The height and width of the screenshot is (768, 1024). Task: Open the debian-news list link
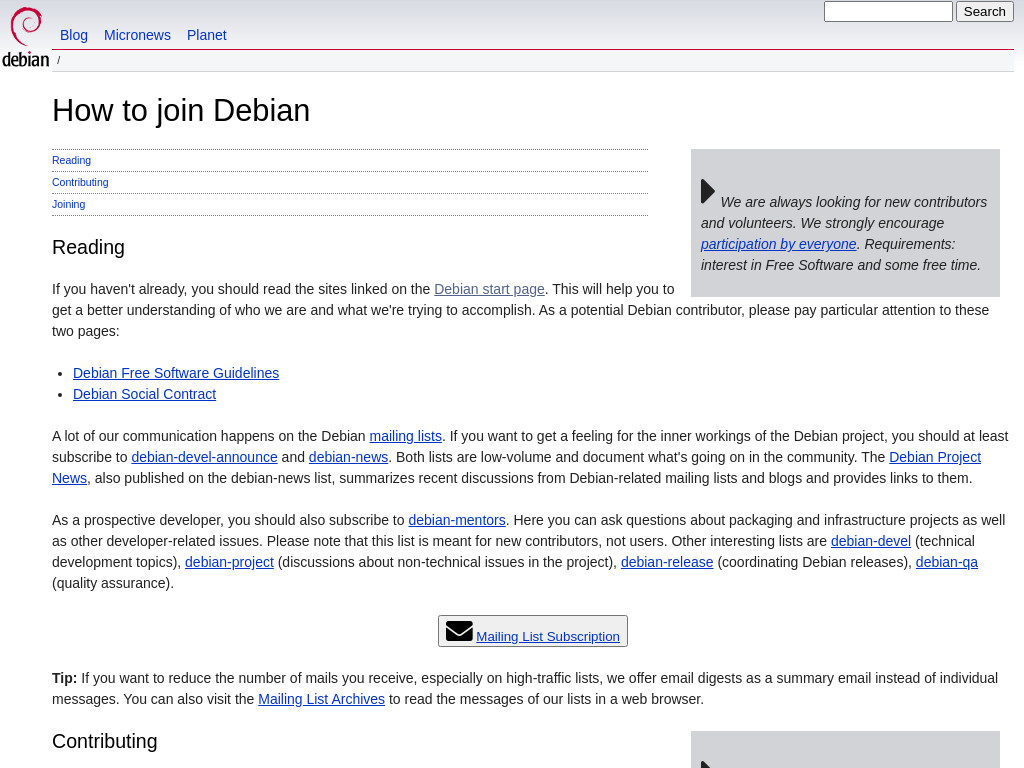coord(348,457)
